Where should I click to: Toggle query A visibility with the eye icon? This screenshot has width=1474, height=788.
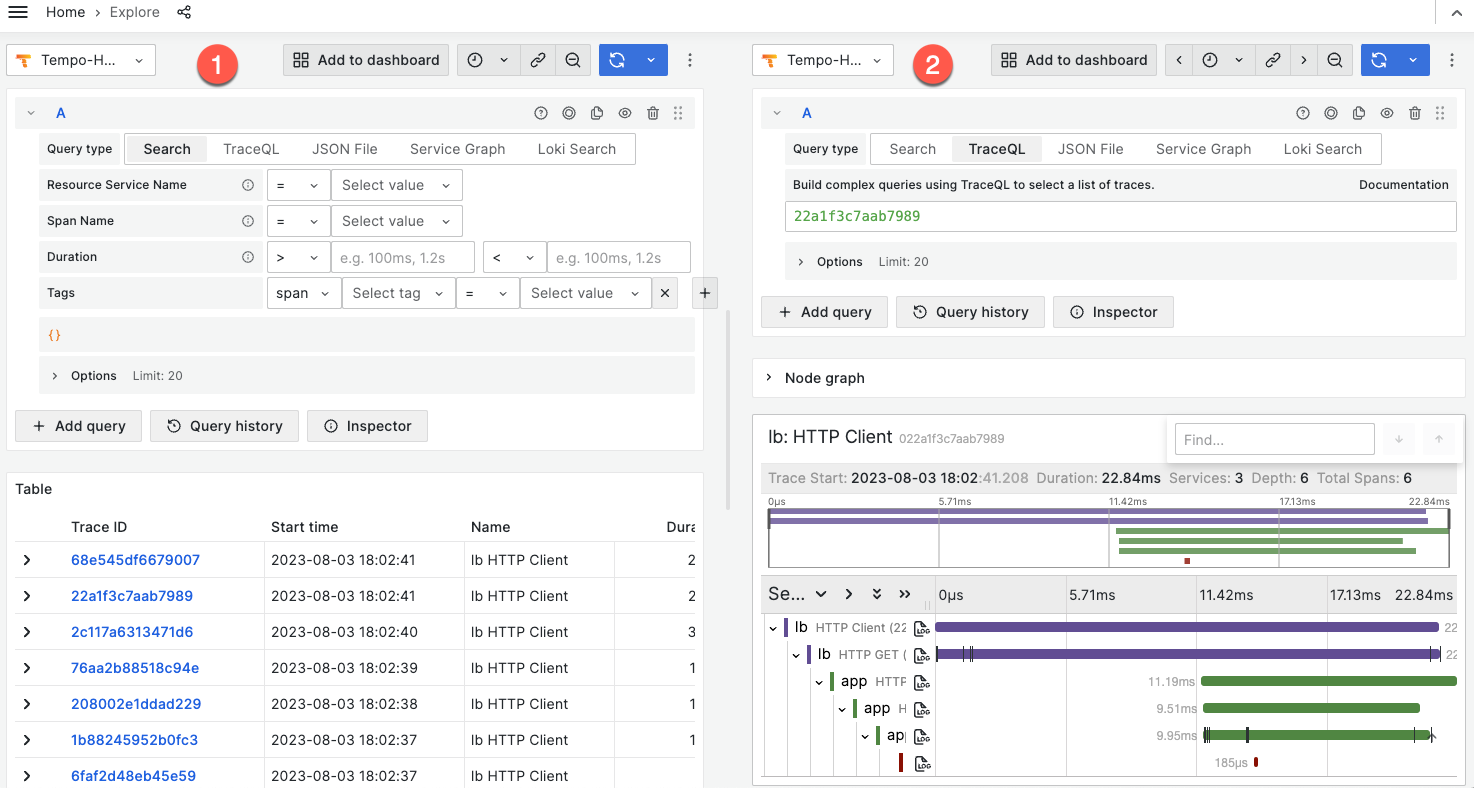tap(625, 113)
